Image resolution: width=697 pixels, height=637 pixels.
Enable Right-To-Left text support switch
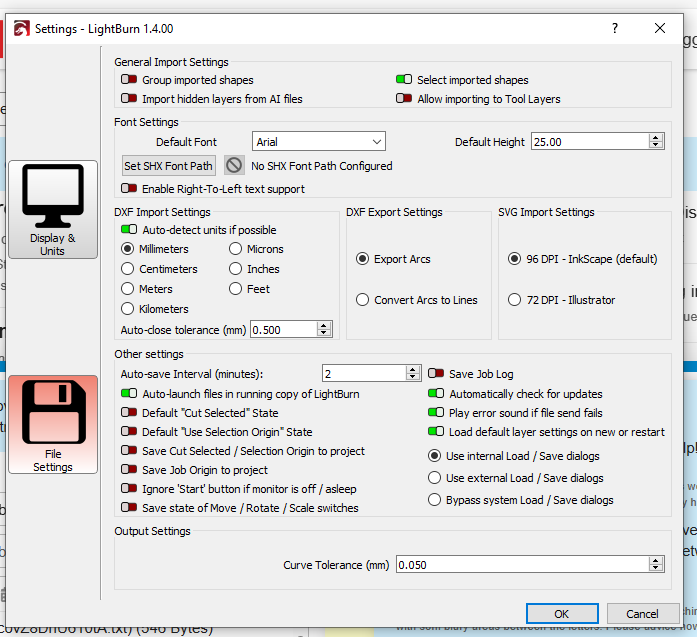coord(129,188)
